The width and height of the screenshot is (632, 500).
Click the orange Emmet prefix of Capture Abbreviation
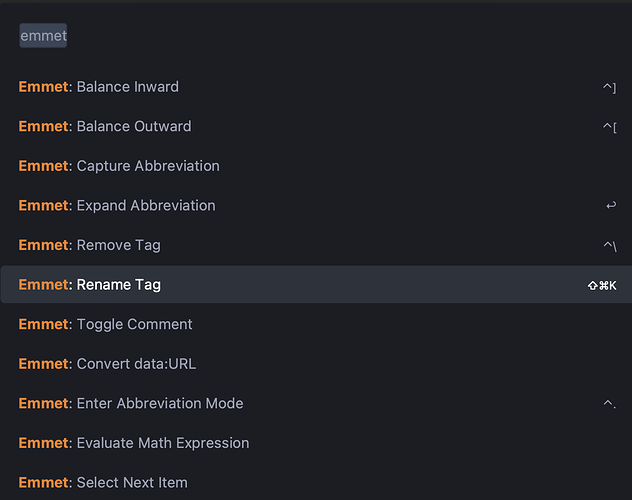point(44,166)
